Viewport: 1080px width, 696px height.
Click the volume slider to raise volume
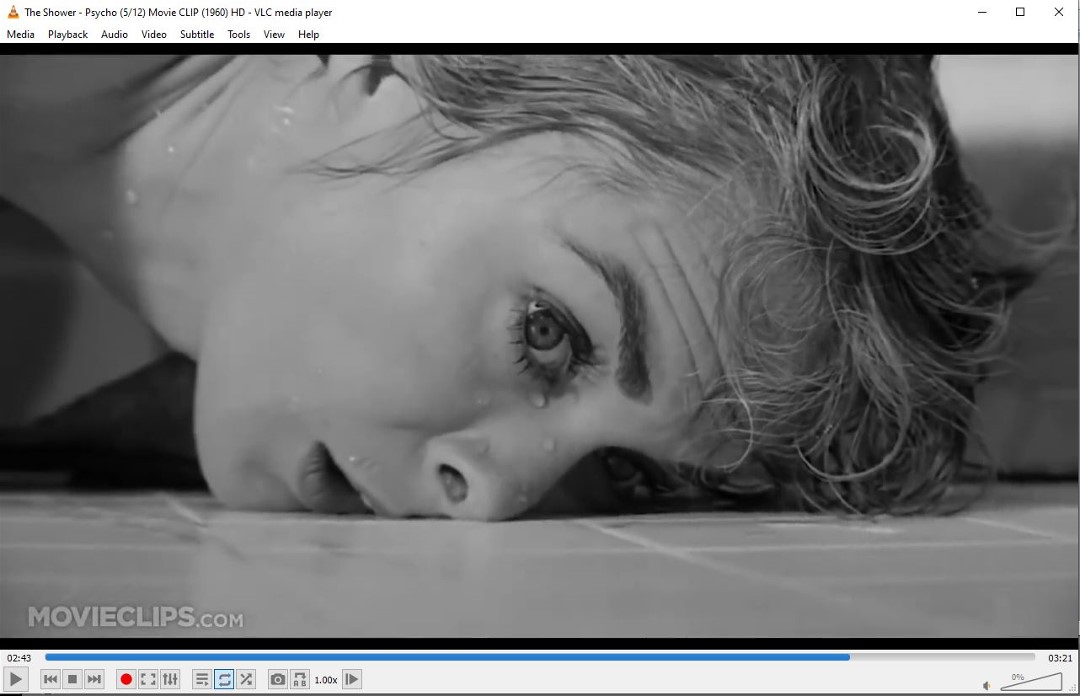pyautogui.click(x=1031, y=681)
